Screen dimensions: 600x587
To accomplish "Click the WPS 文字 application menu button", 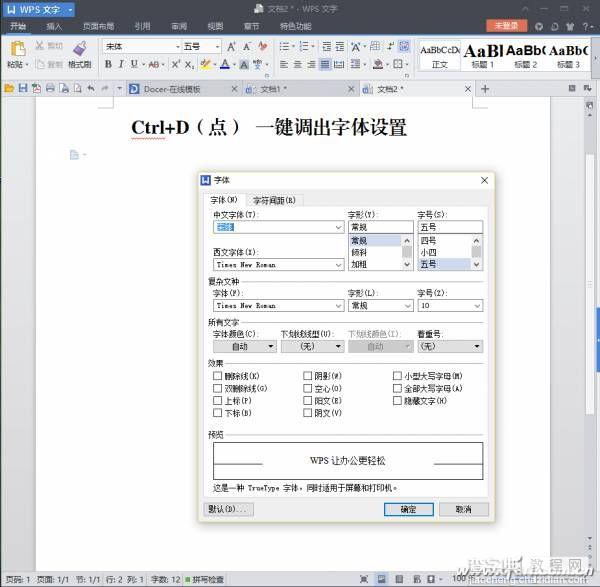I will click(39, 9).
